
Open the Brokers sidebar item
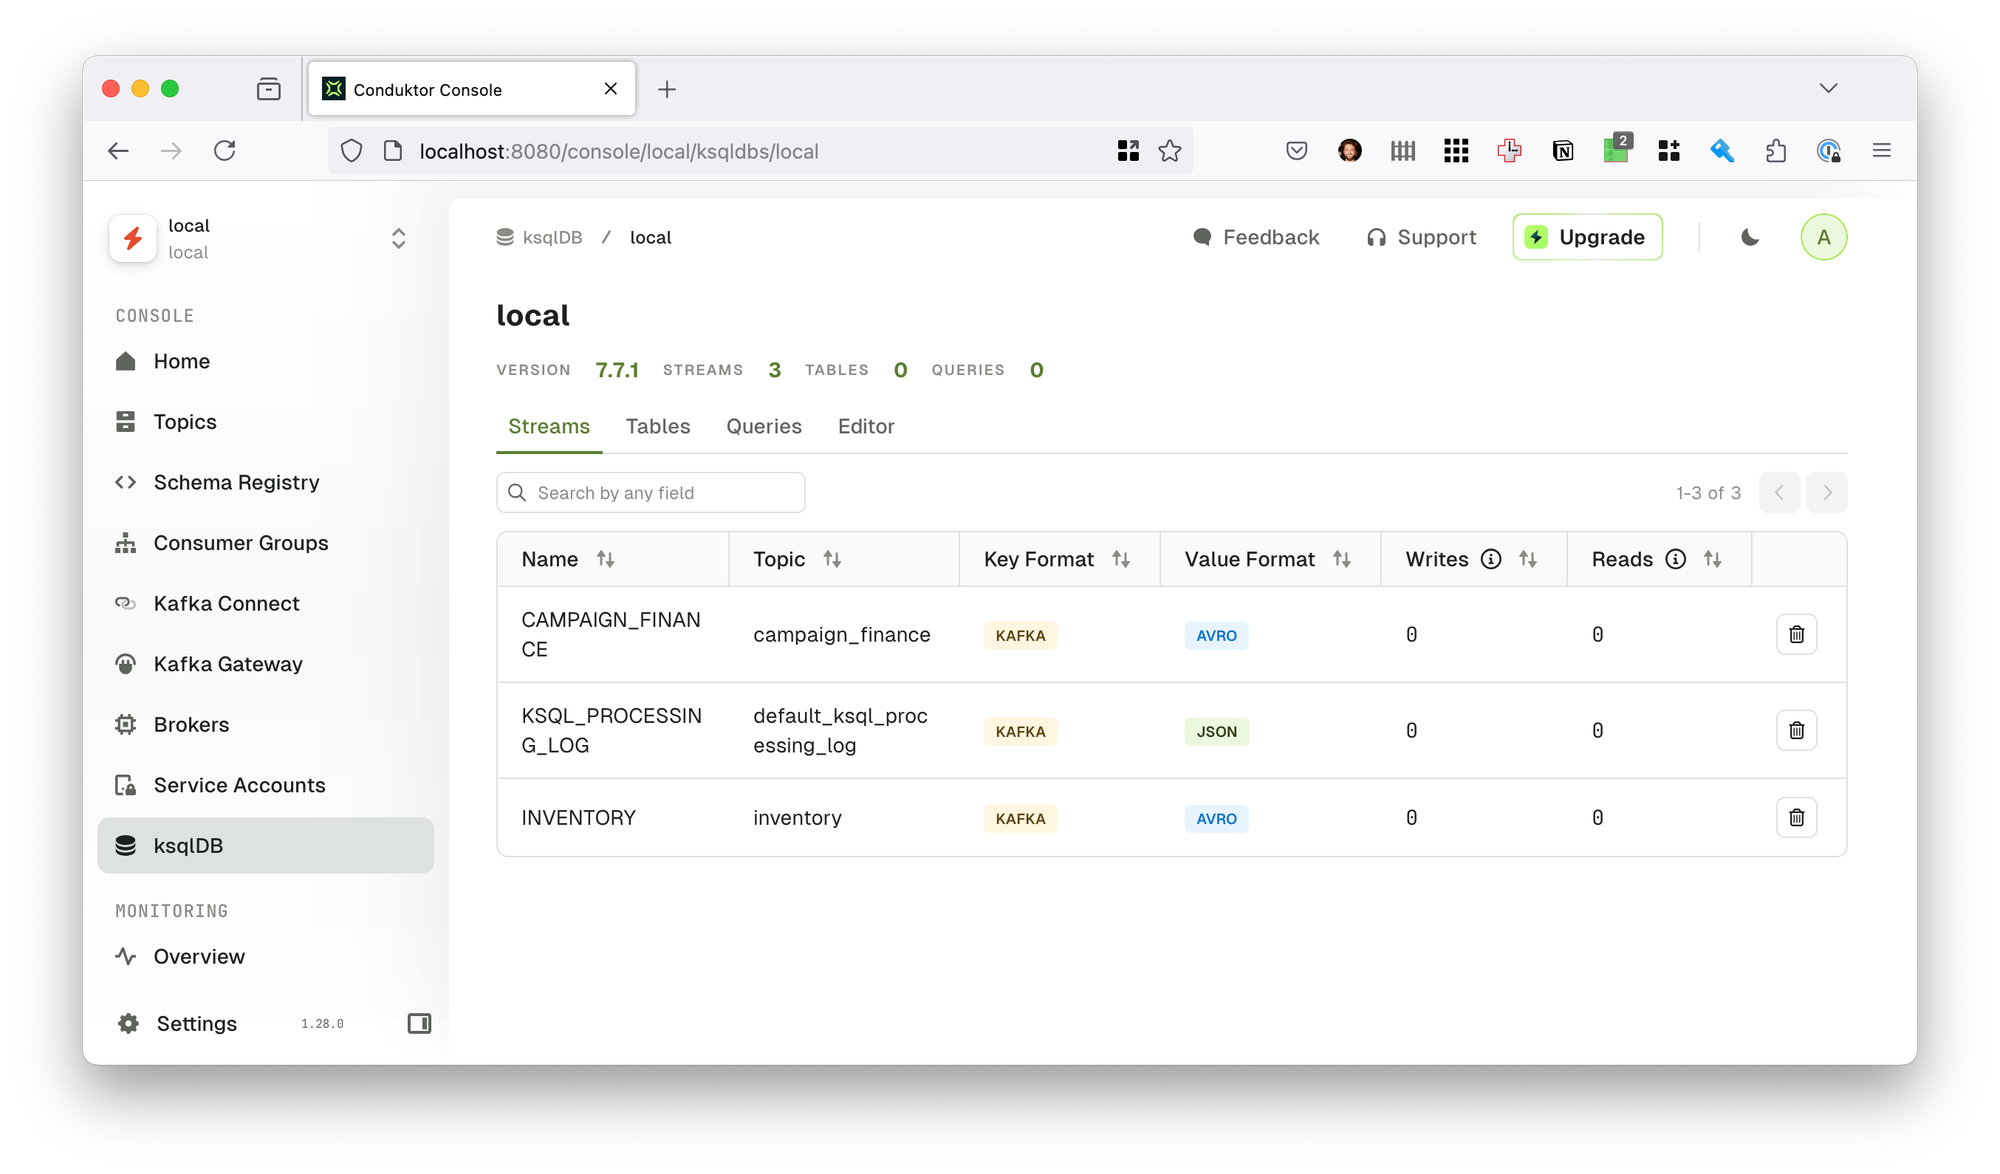point(191,724)
